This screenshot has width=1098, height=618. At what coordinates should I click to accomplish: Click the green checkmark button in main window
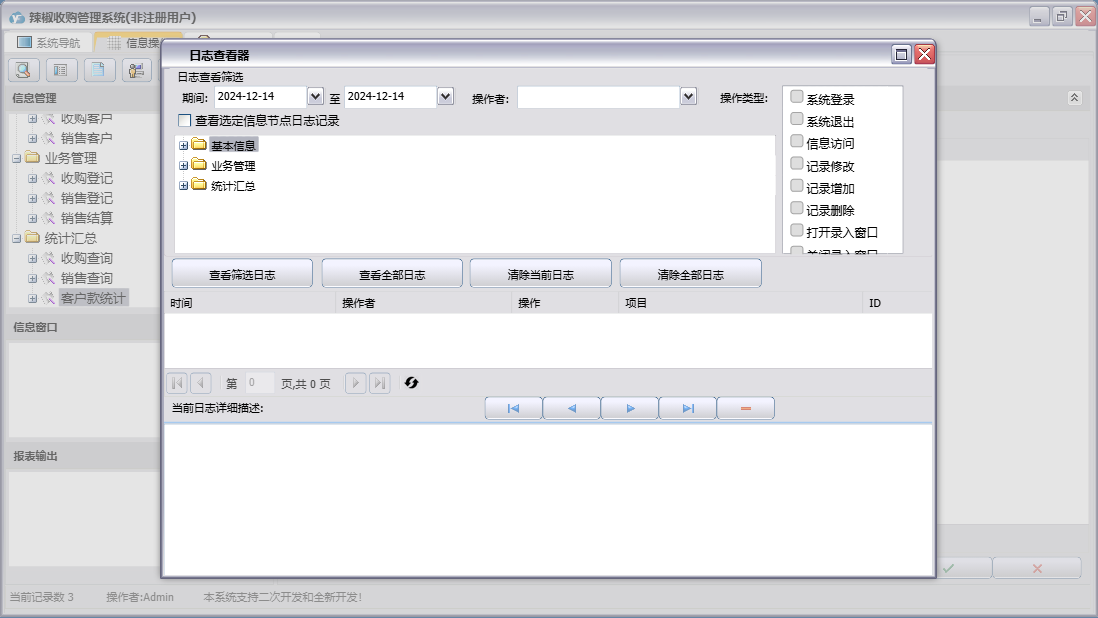click(x=948, y=568)
